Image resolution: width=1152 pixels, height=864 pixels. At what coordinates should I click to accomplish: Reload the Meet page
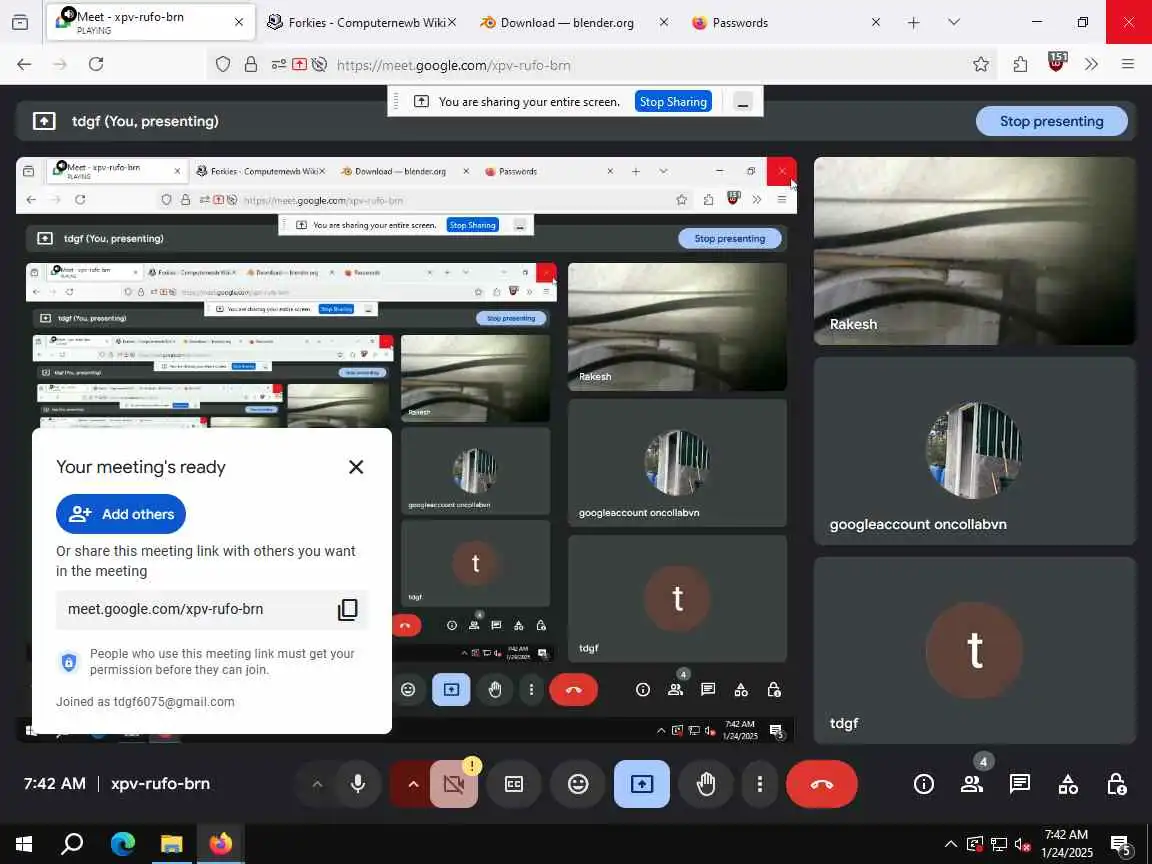96,65
